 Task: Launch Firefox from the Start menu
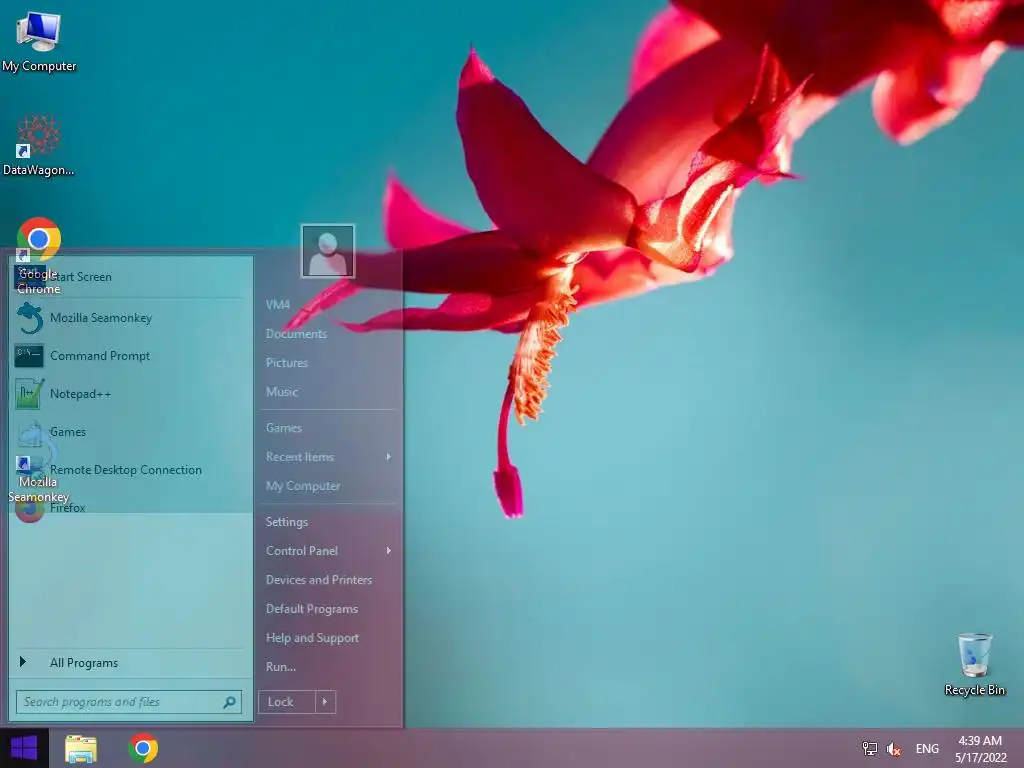tap(129, 507)
